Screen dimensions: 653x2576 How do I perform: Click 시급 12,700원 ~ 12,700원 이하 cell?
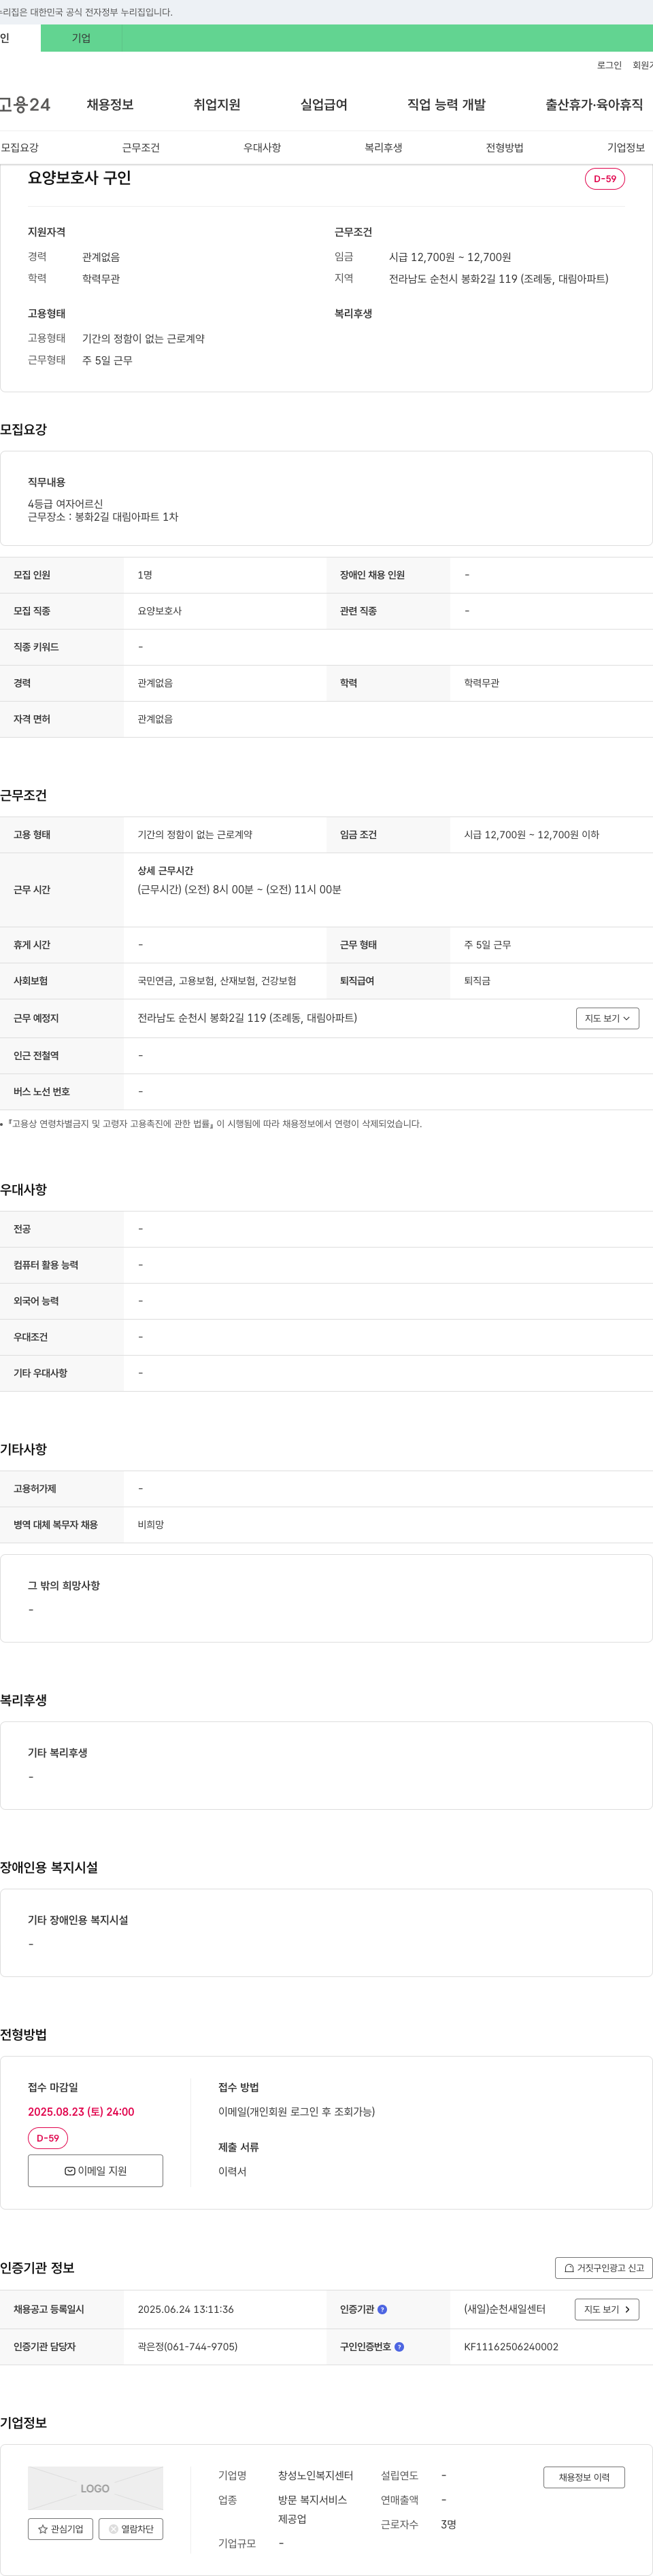click(532, 835)
